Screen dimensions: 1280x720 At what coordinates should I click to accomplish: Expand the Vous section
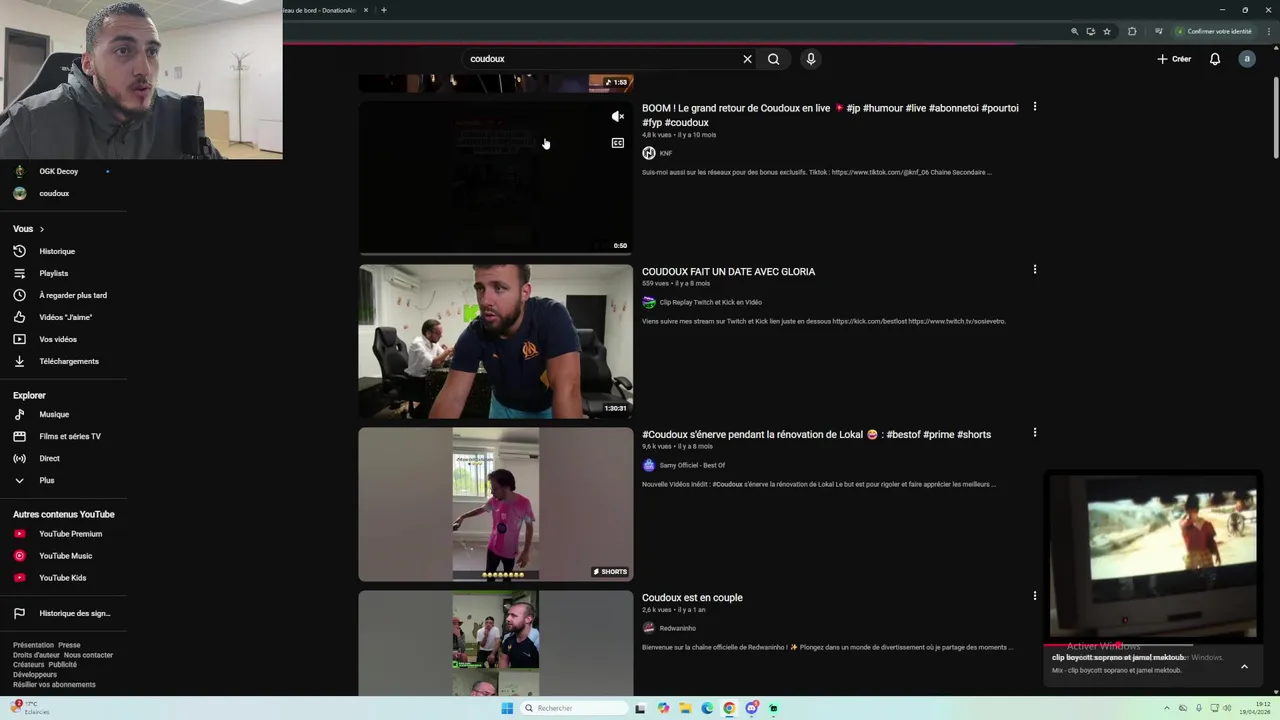coord(29,229)
